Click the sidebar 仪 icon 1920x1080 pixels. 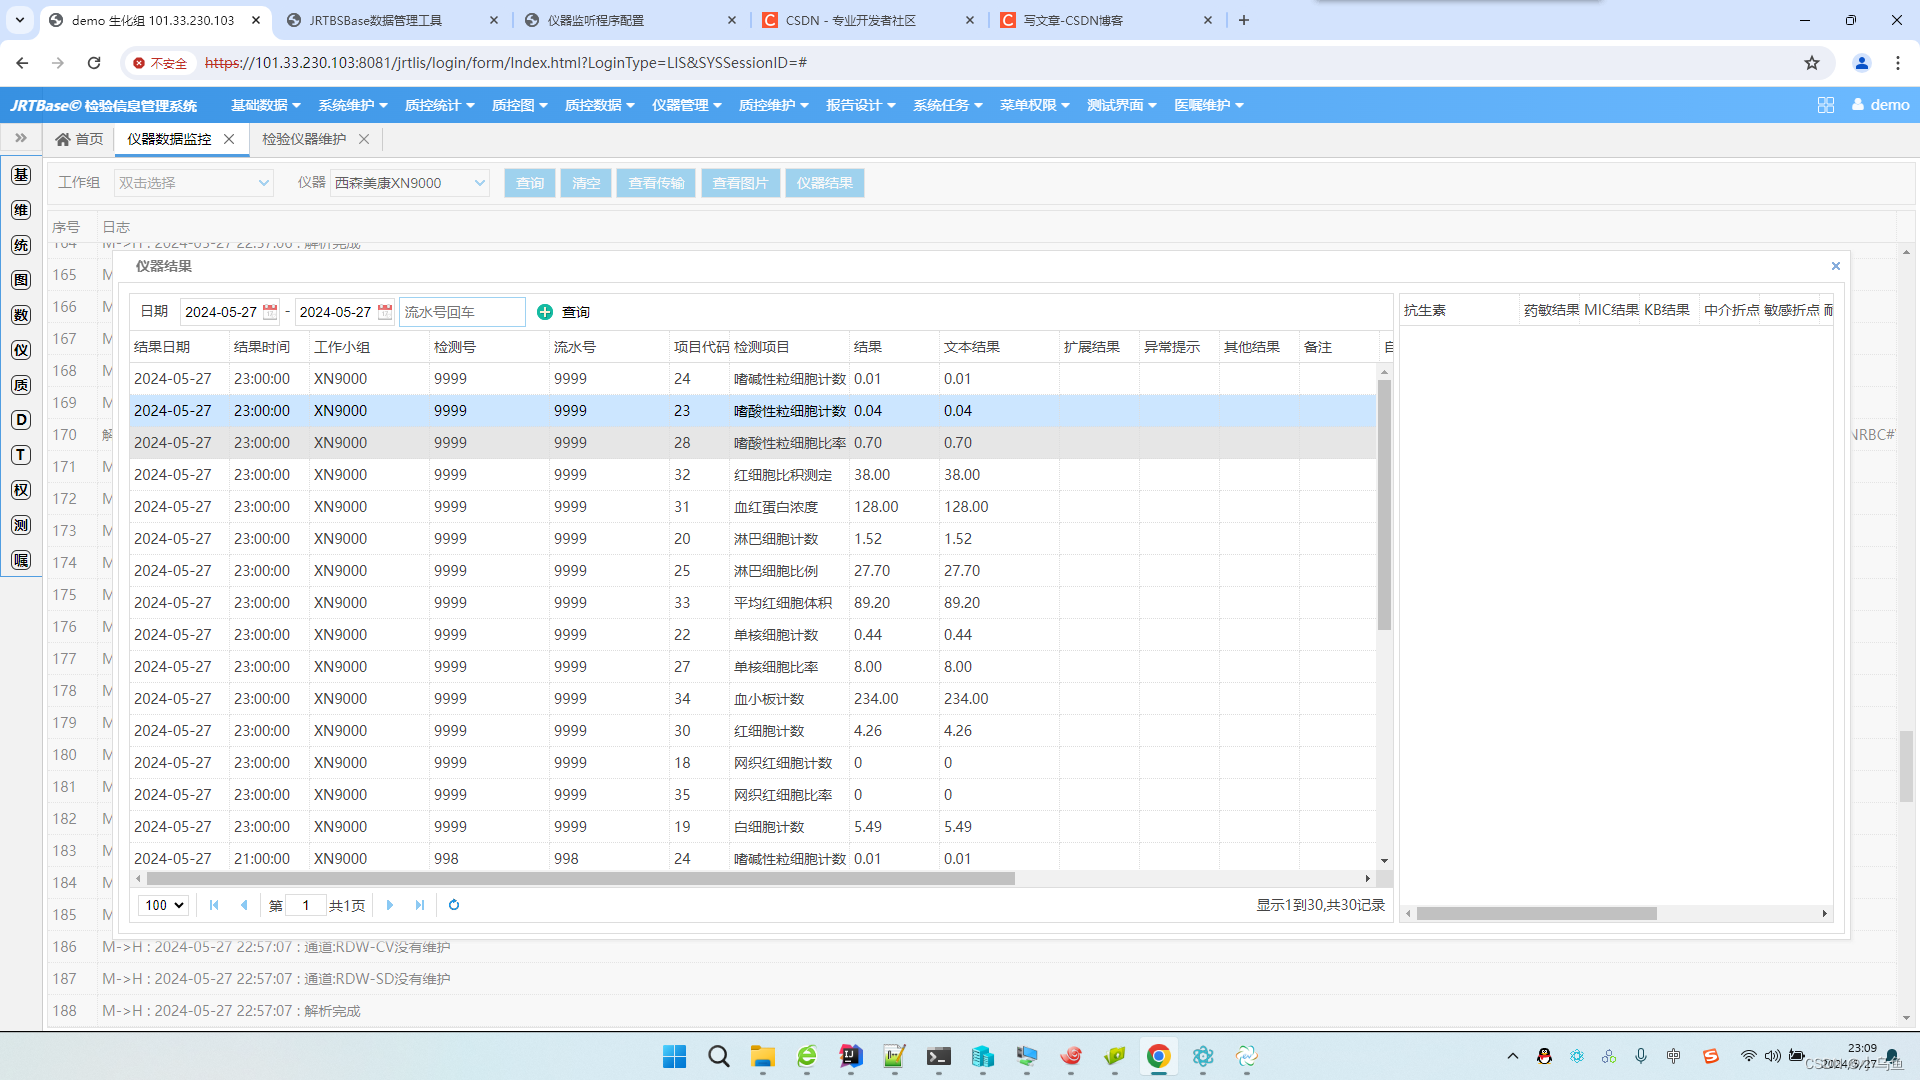tap(21, 350)
